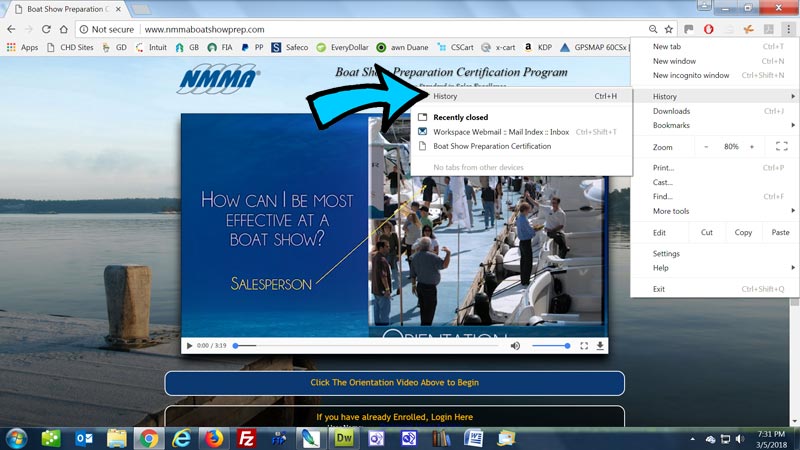
Task: Launch Internet Explorer from taskbar
Action: [x=181, y=438]
